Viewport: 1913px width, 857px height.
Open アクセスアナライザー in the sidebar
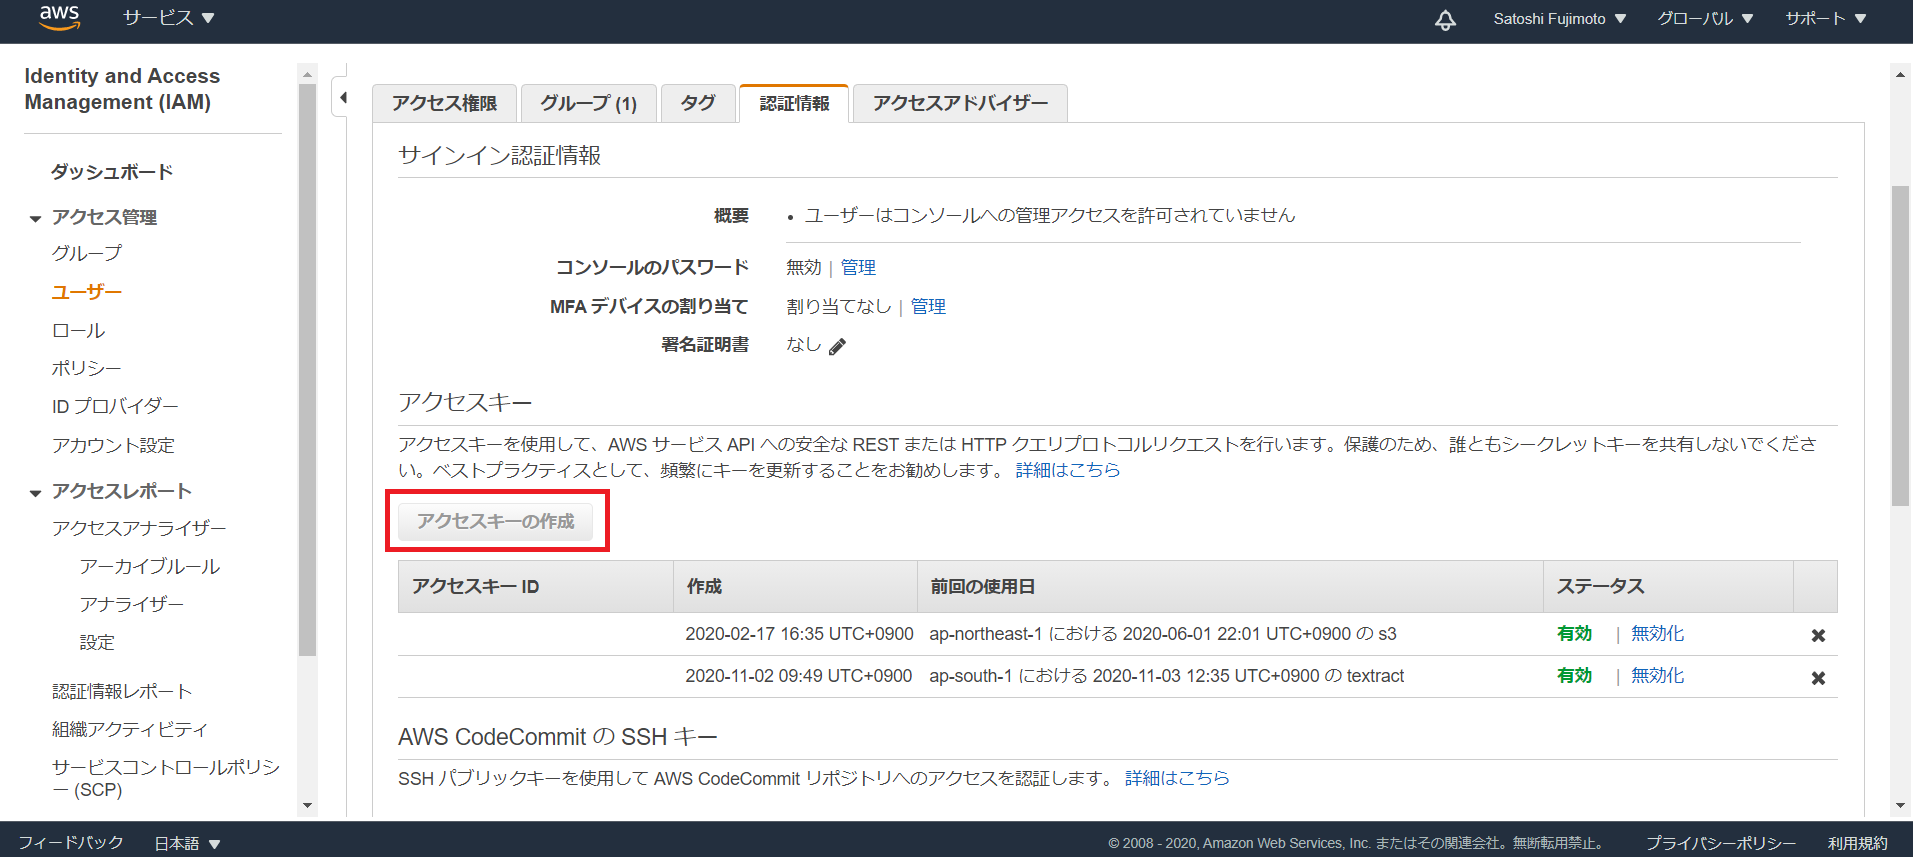click(139, 528)
